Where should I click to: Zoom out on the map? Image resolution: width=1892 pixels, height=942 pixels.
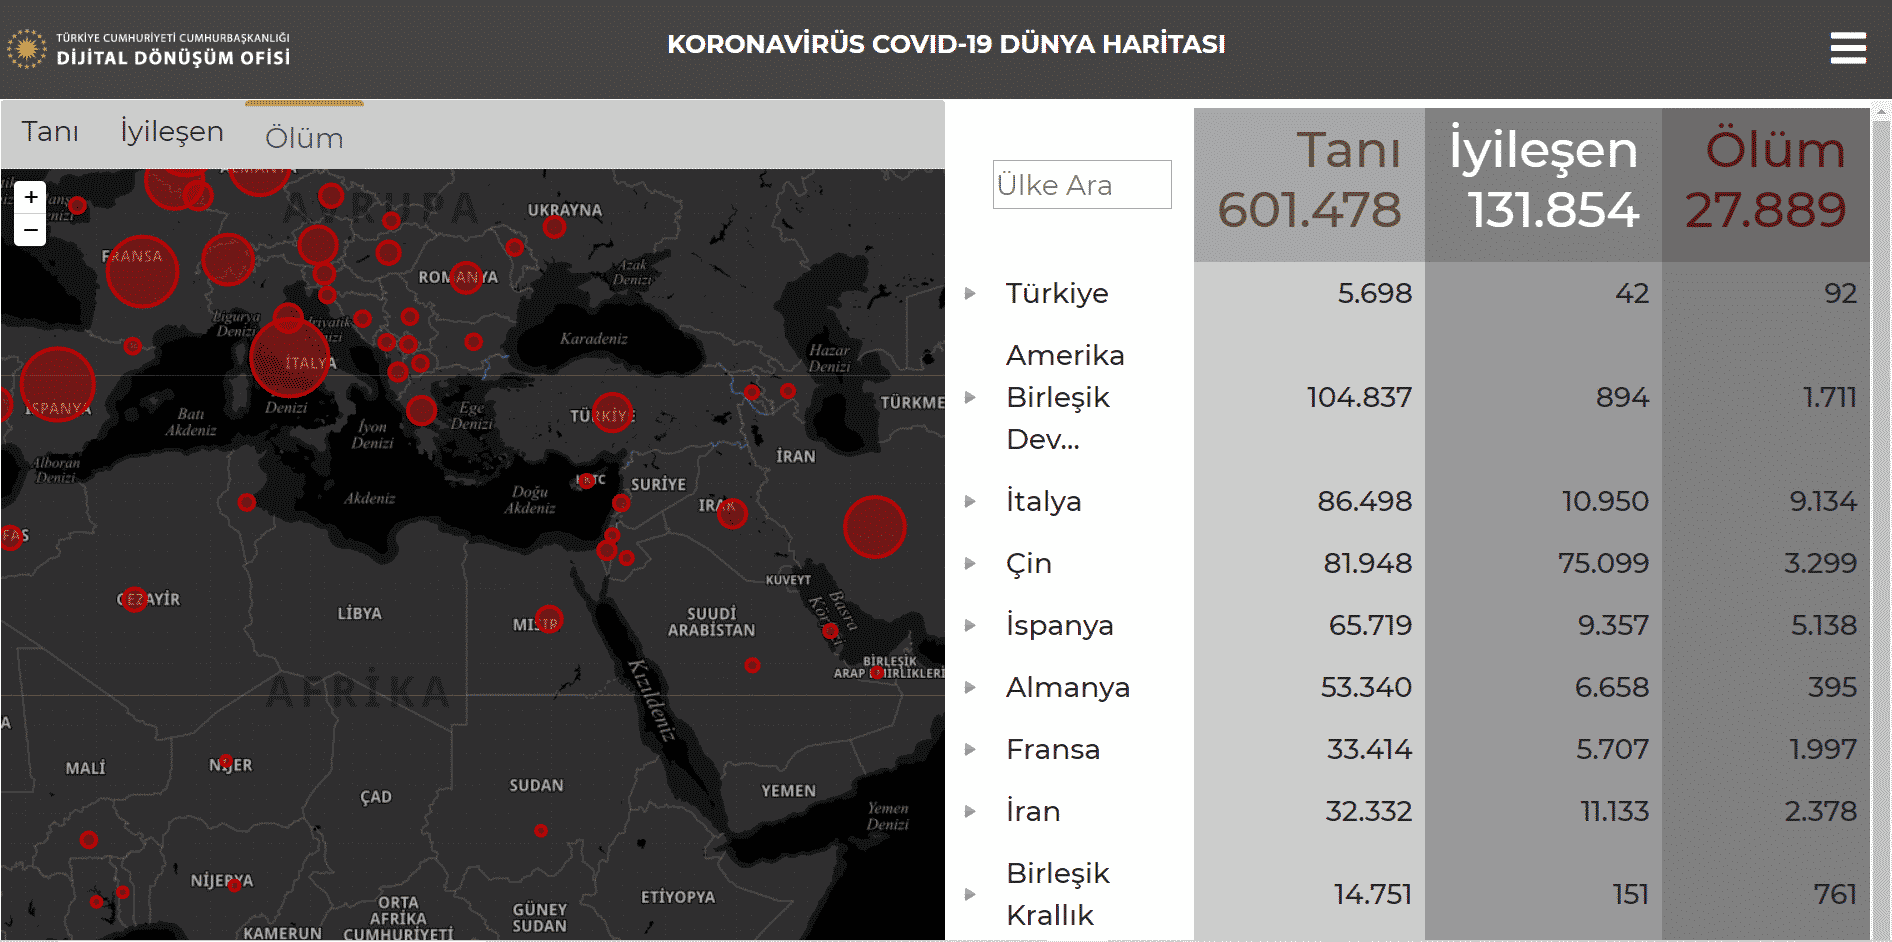(x=31, y=230)
